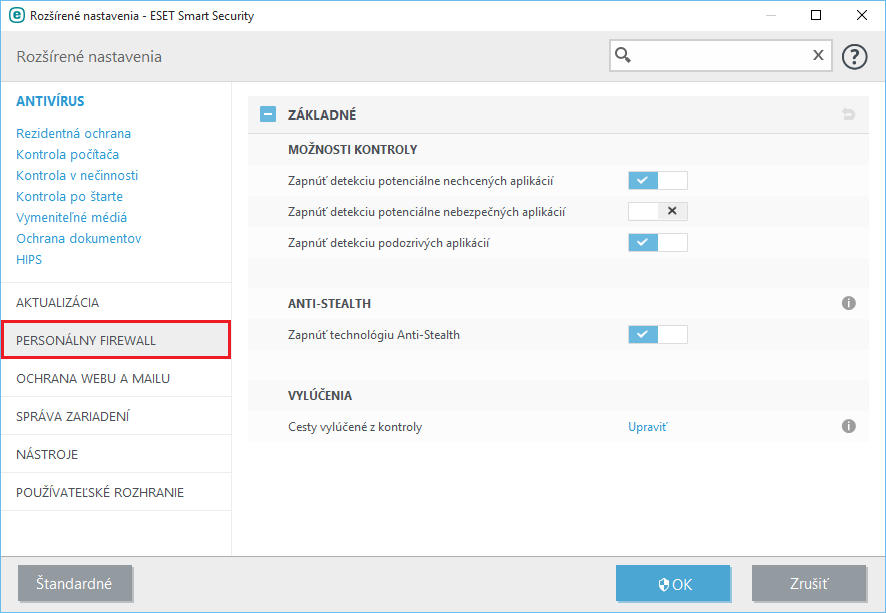
Task: Click Upraviť link for exclusions
Action: click(647, 427)
